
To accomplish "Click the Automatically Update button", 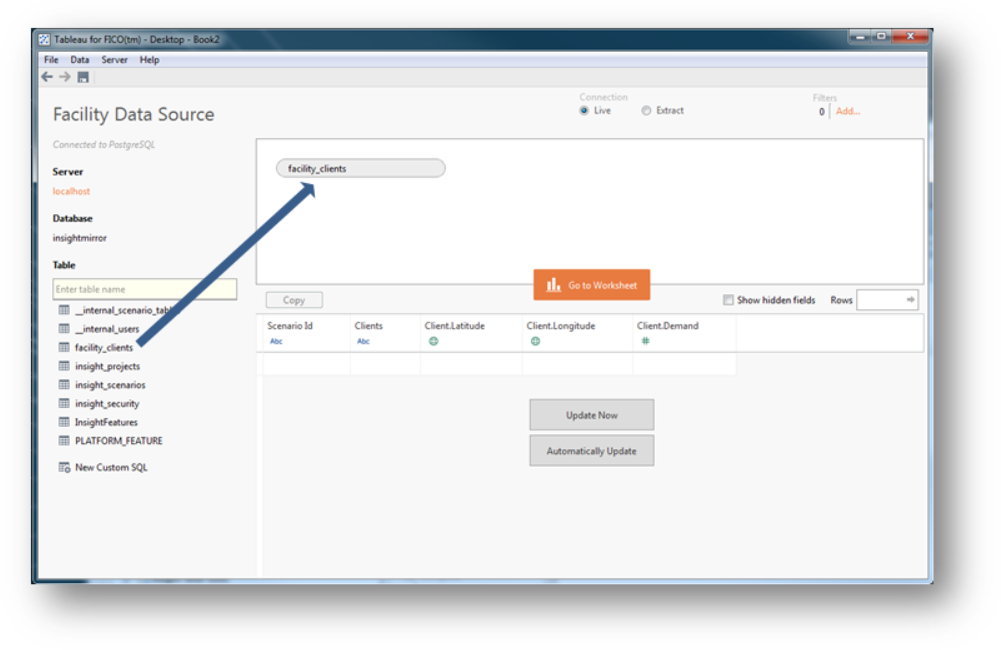I will tap(592, 451).
